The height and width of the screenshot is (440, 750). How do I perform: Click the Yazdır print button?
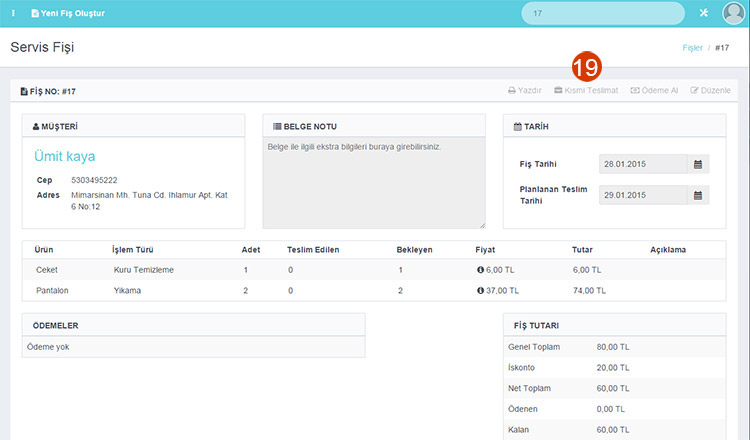click(x=525, y=90)
